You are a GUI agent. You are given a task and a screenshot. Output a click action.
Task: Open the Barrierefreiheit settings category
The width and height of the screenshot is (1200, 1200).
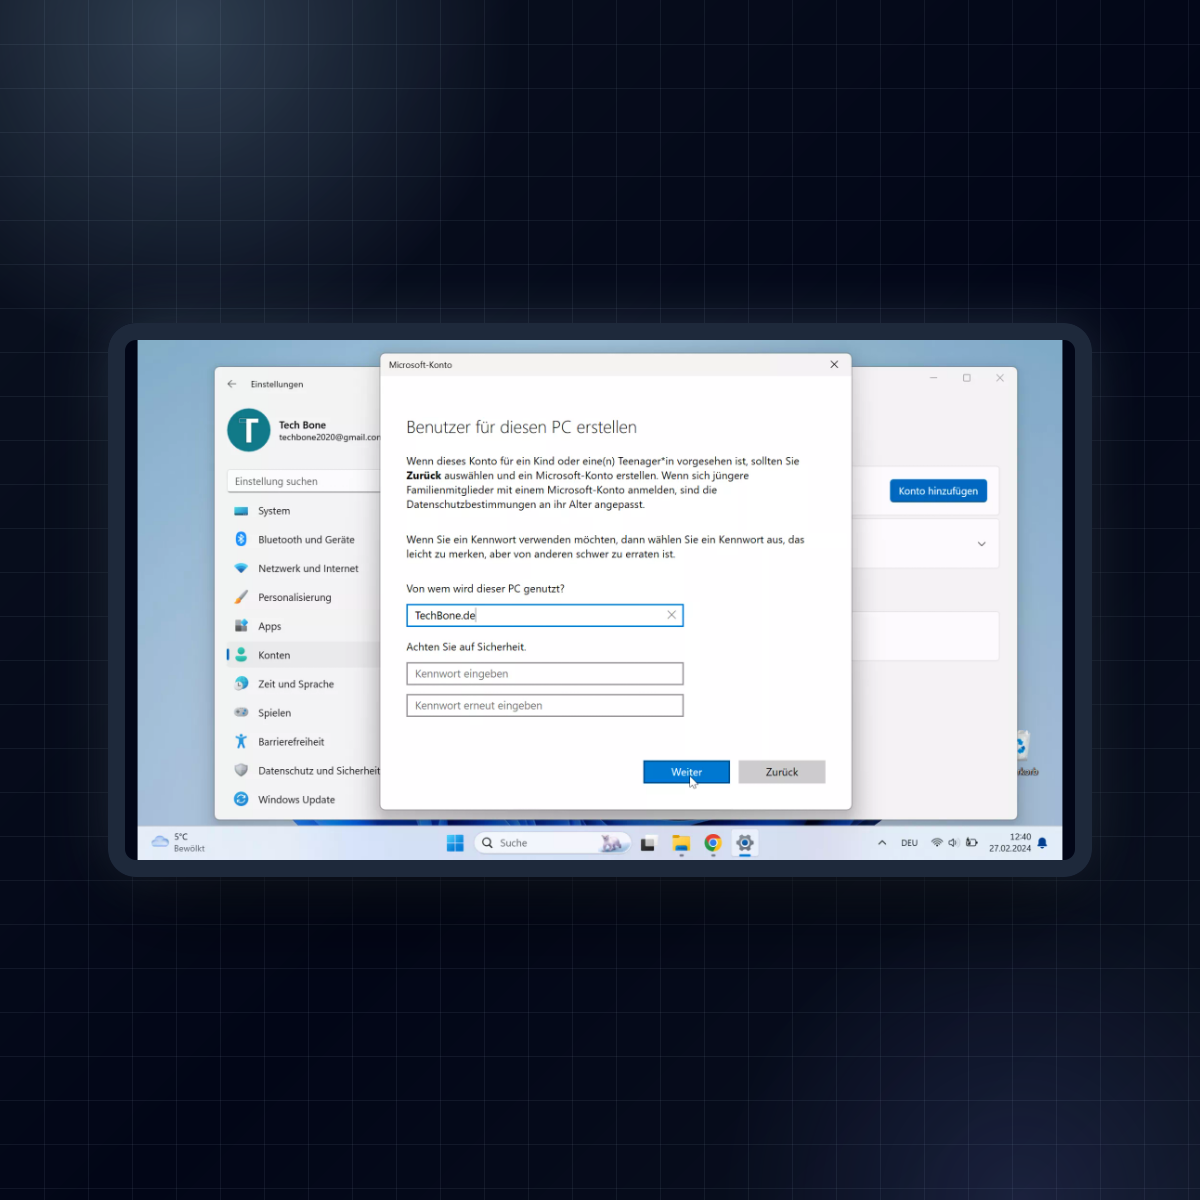coord(304,742)
